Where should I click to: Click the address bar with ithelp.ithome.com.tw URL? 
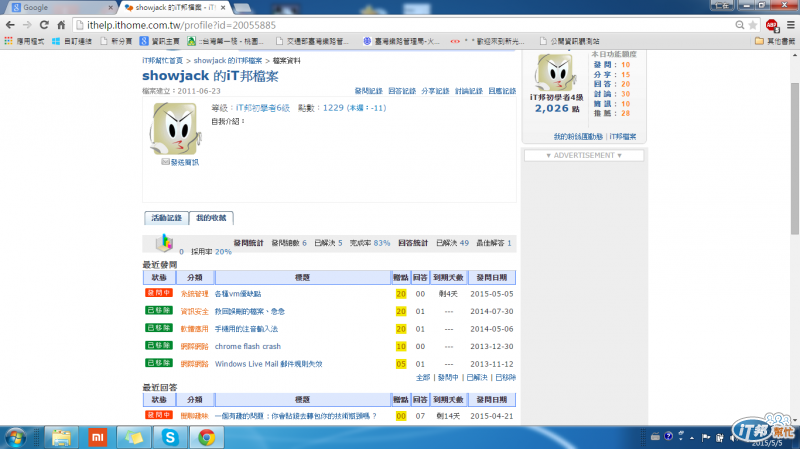pyautogui.click(x=403, y=25)
